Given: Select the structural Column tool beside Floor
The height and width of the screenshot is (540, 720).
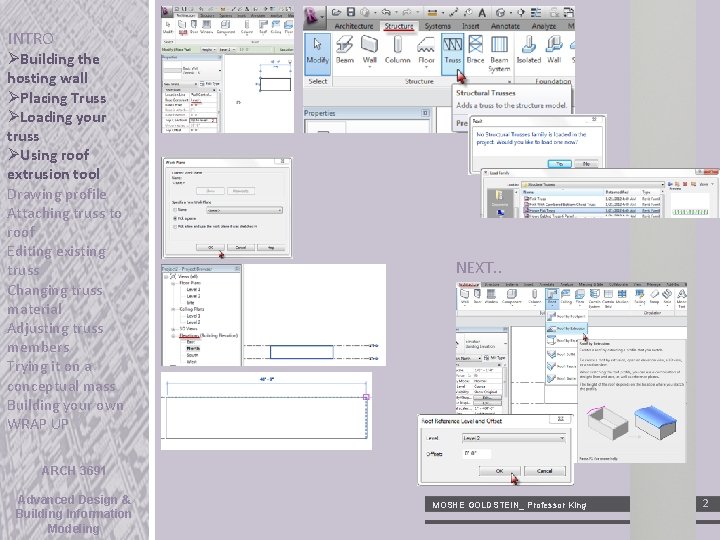Looking at the screenshot, I should (397, 51).
